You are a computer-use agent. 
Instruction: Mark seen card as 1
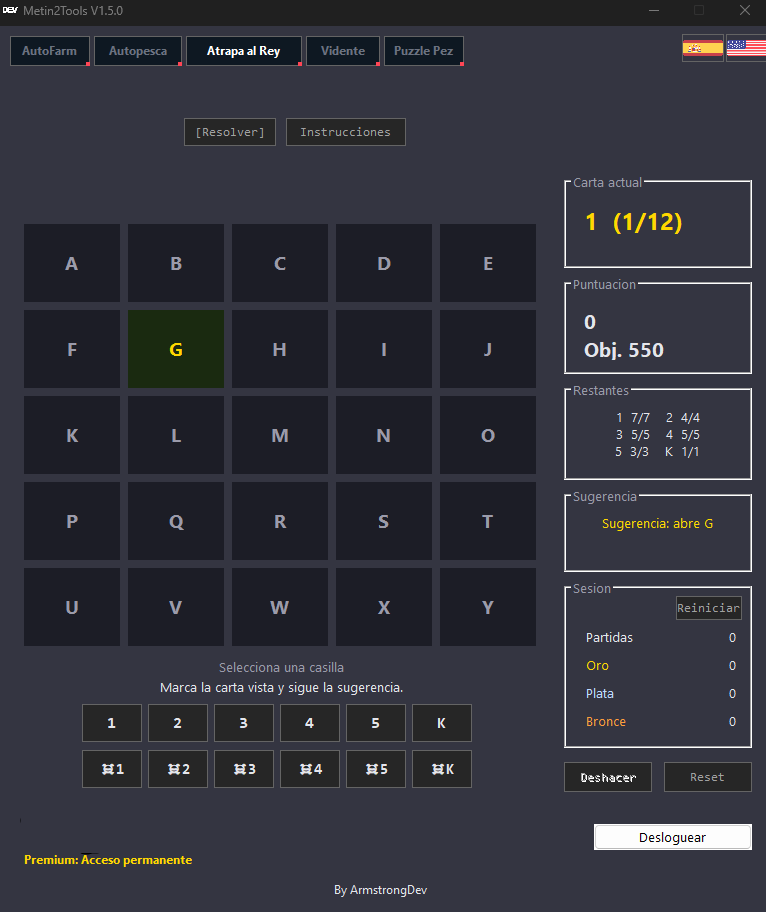(x=112, y=723)
